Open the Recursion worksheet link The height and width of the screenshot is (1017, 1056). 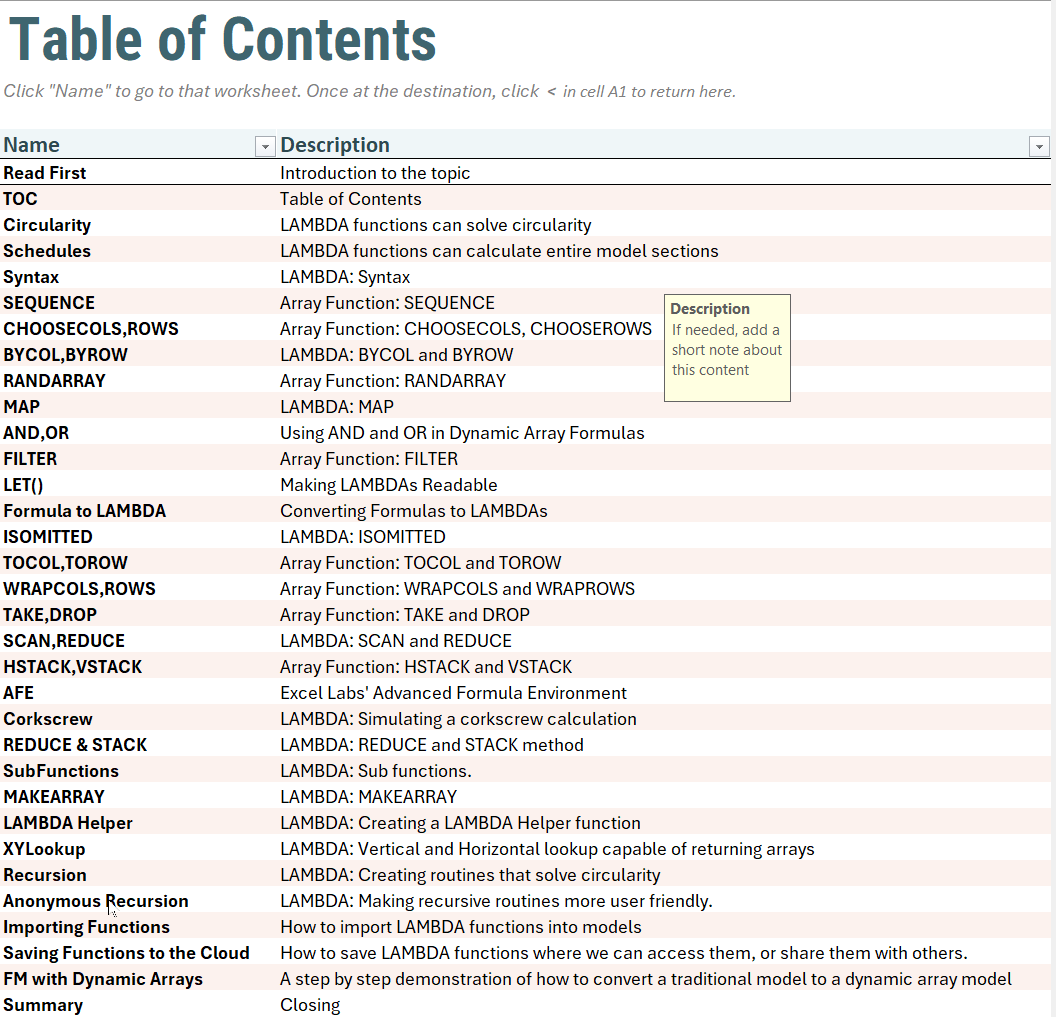coord(45,876)
